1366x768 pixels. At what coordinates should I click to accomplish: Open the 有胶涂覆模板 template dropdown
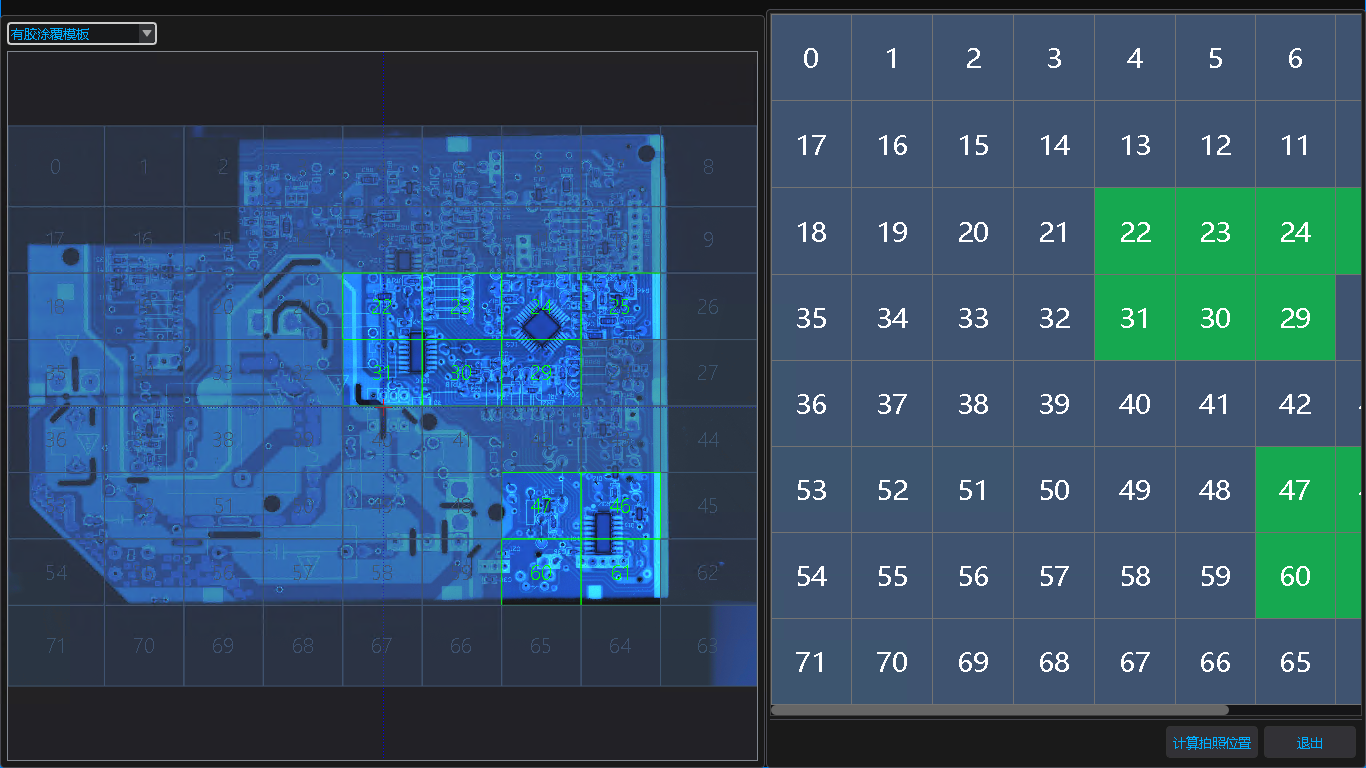(x=82, y=34)
